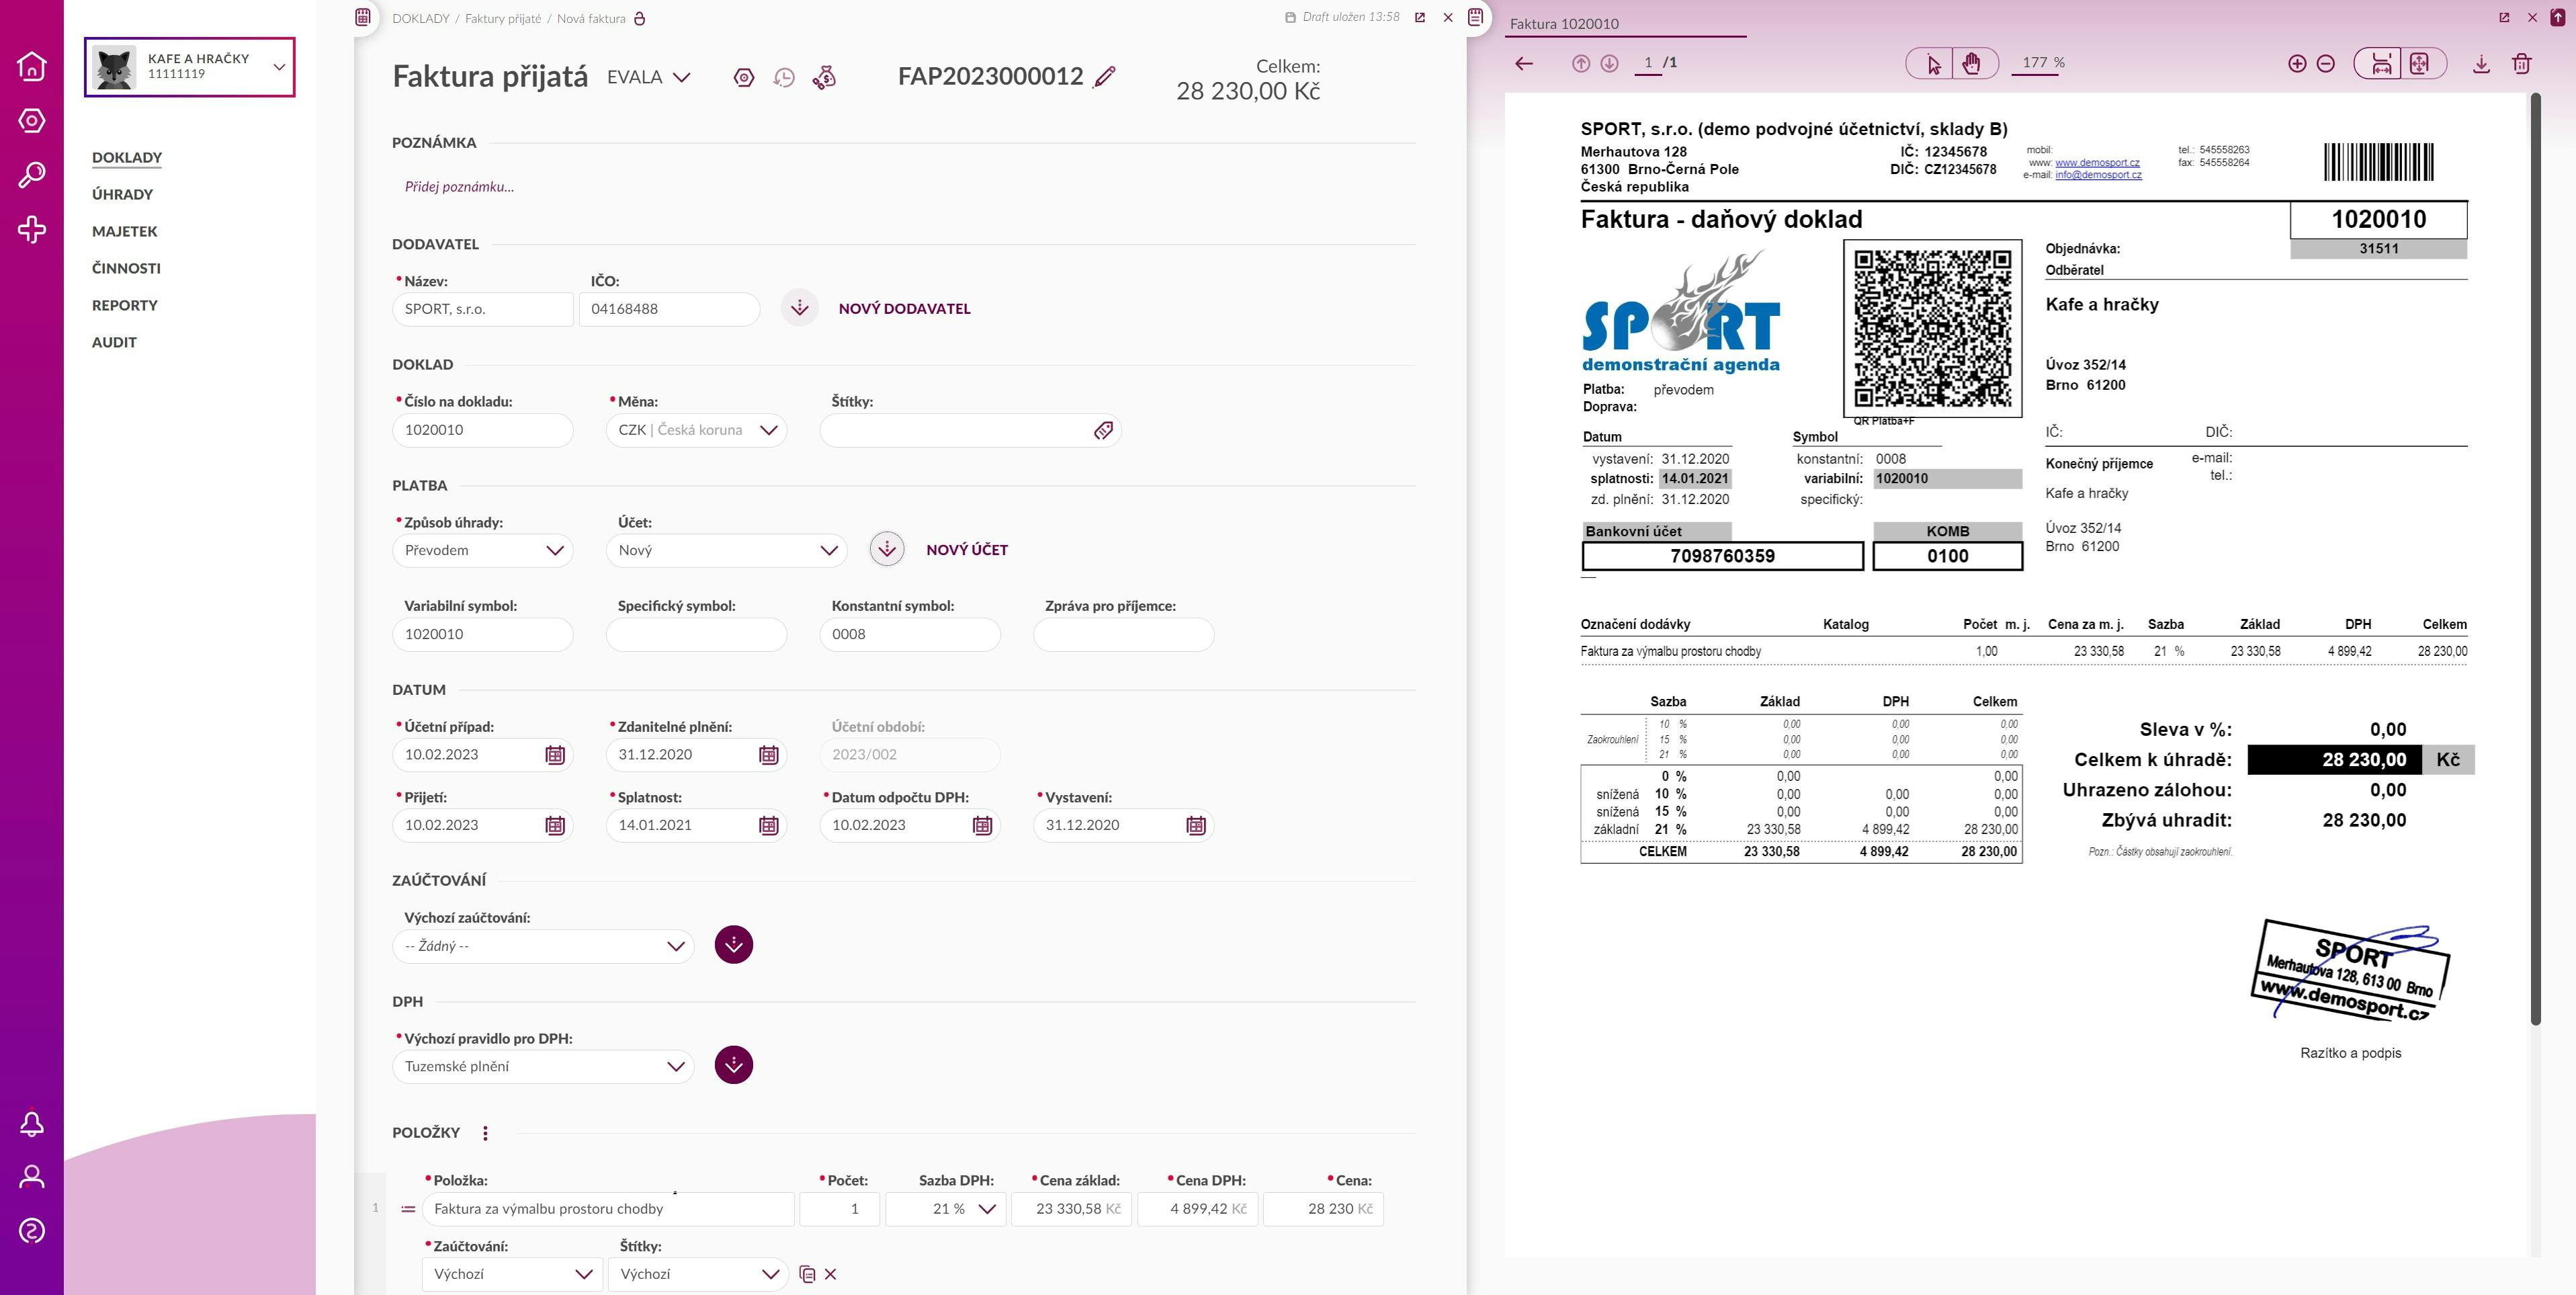This screenshot has height=1295, width=2576.
Task: Download the invoice PDF
Action: [2481, 64]
